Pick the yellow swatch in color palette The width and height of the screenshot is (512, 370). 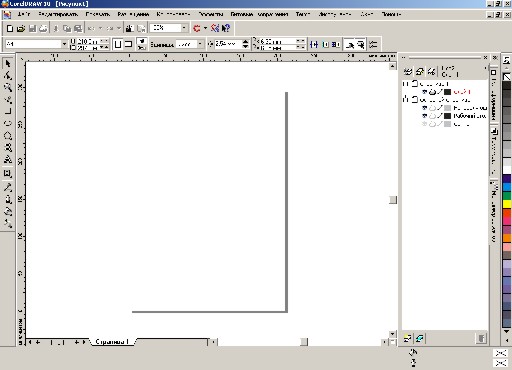tap(507, 204)
